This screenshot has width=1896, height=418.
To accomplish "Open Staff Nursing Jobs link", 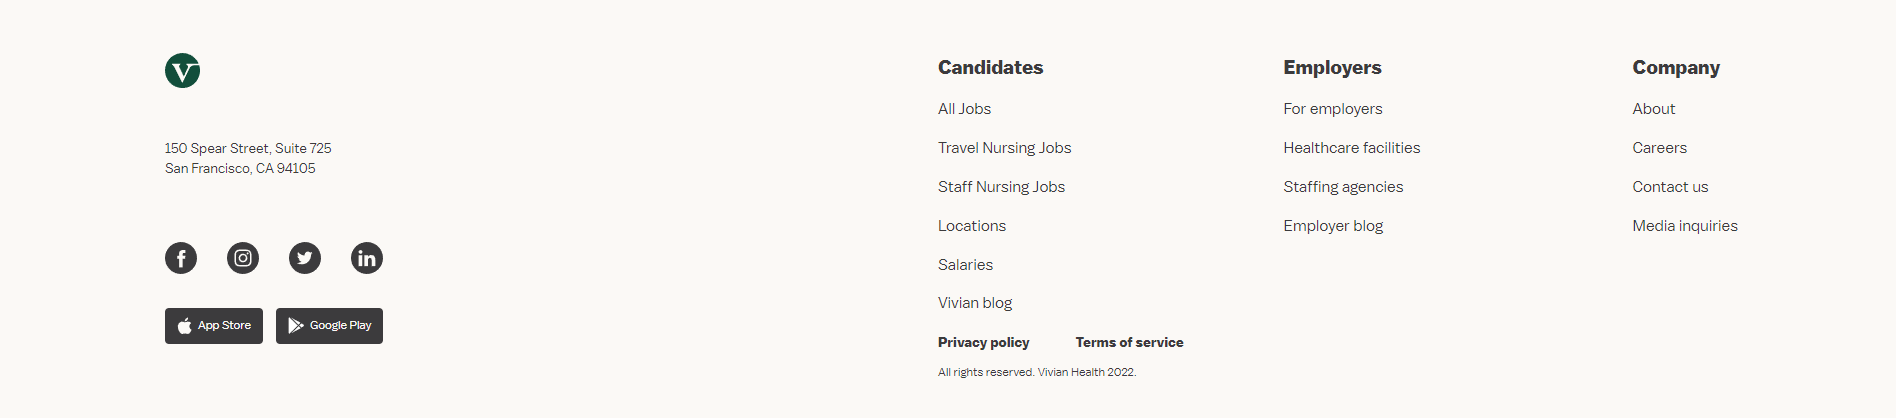I will tap(1001, 187).
